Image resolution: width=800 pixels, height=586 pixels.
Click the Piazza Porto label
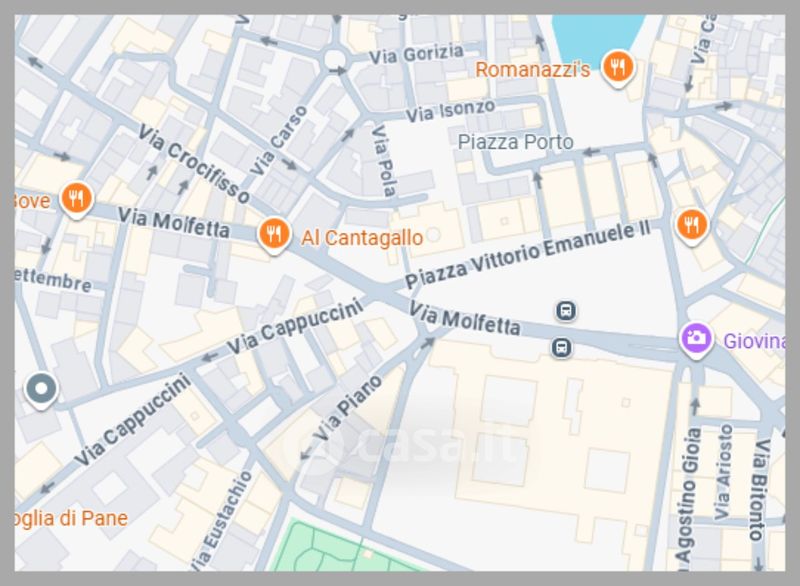click(515, 142)
